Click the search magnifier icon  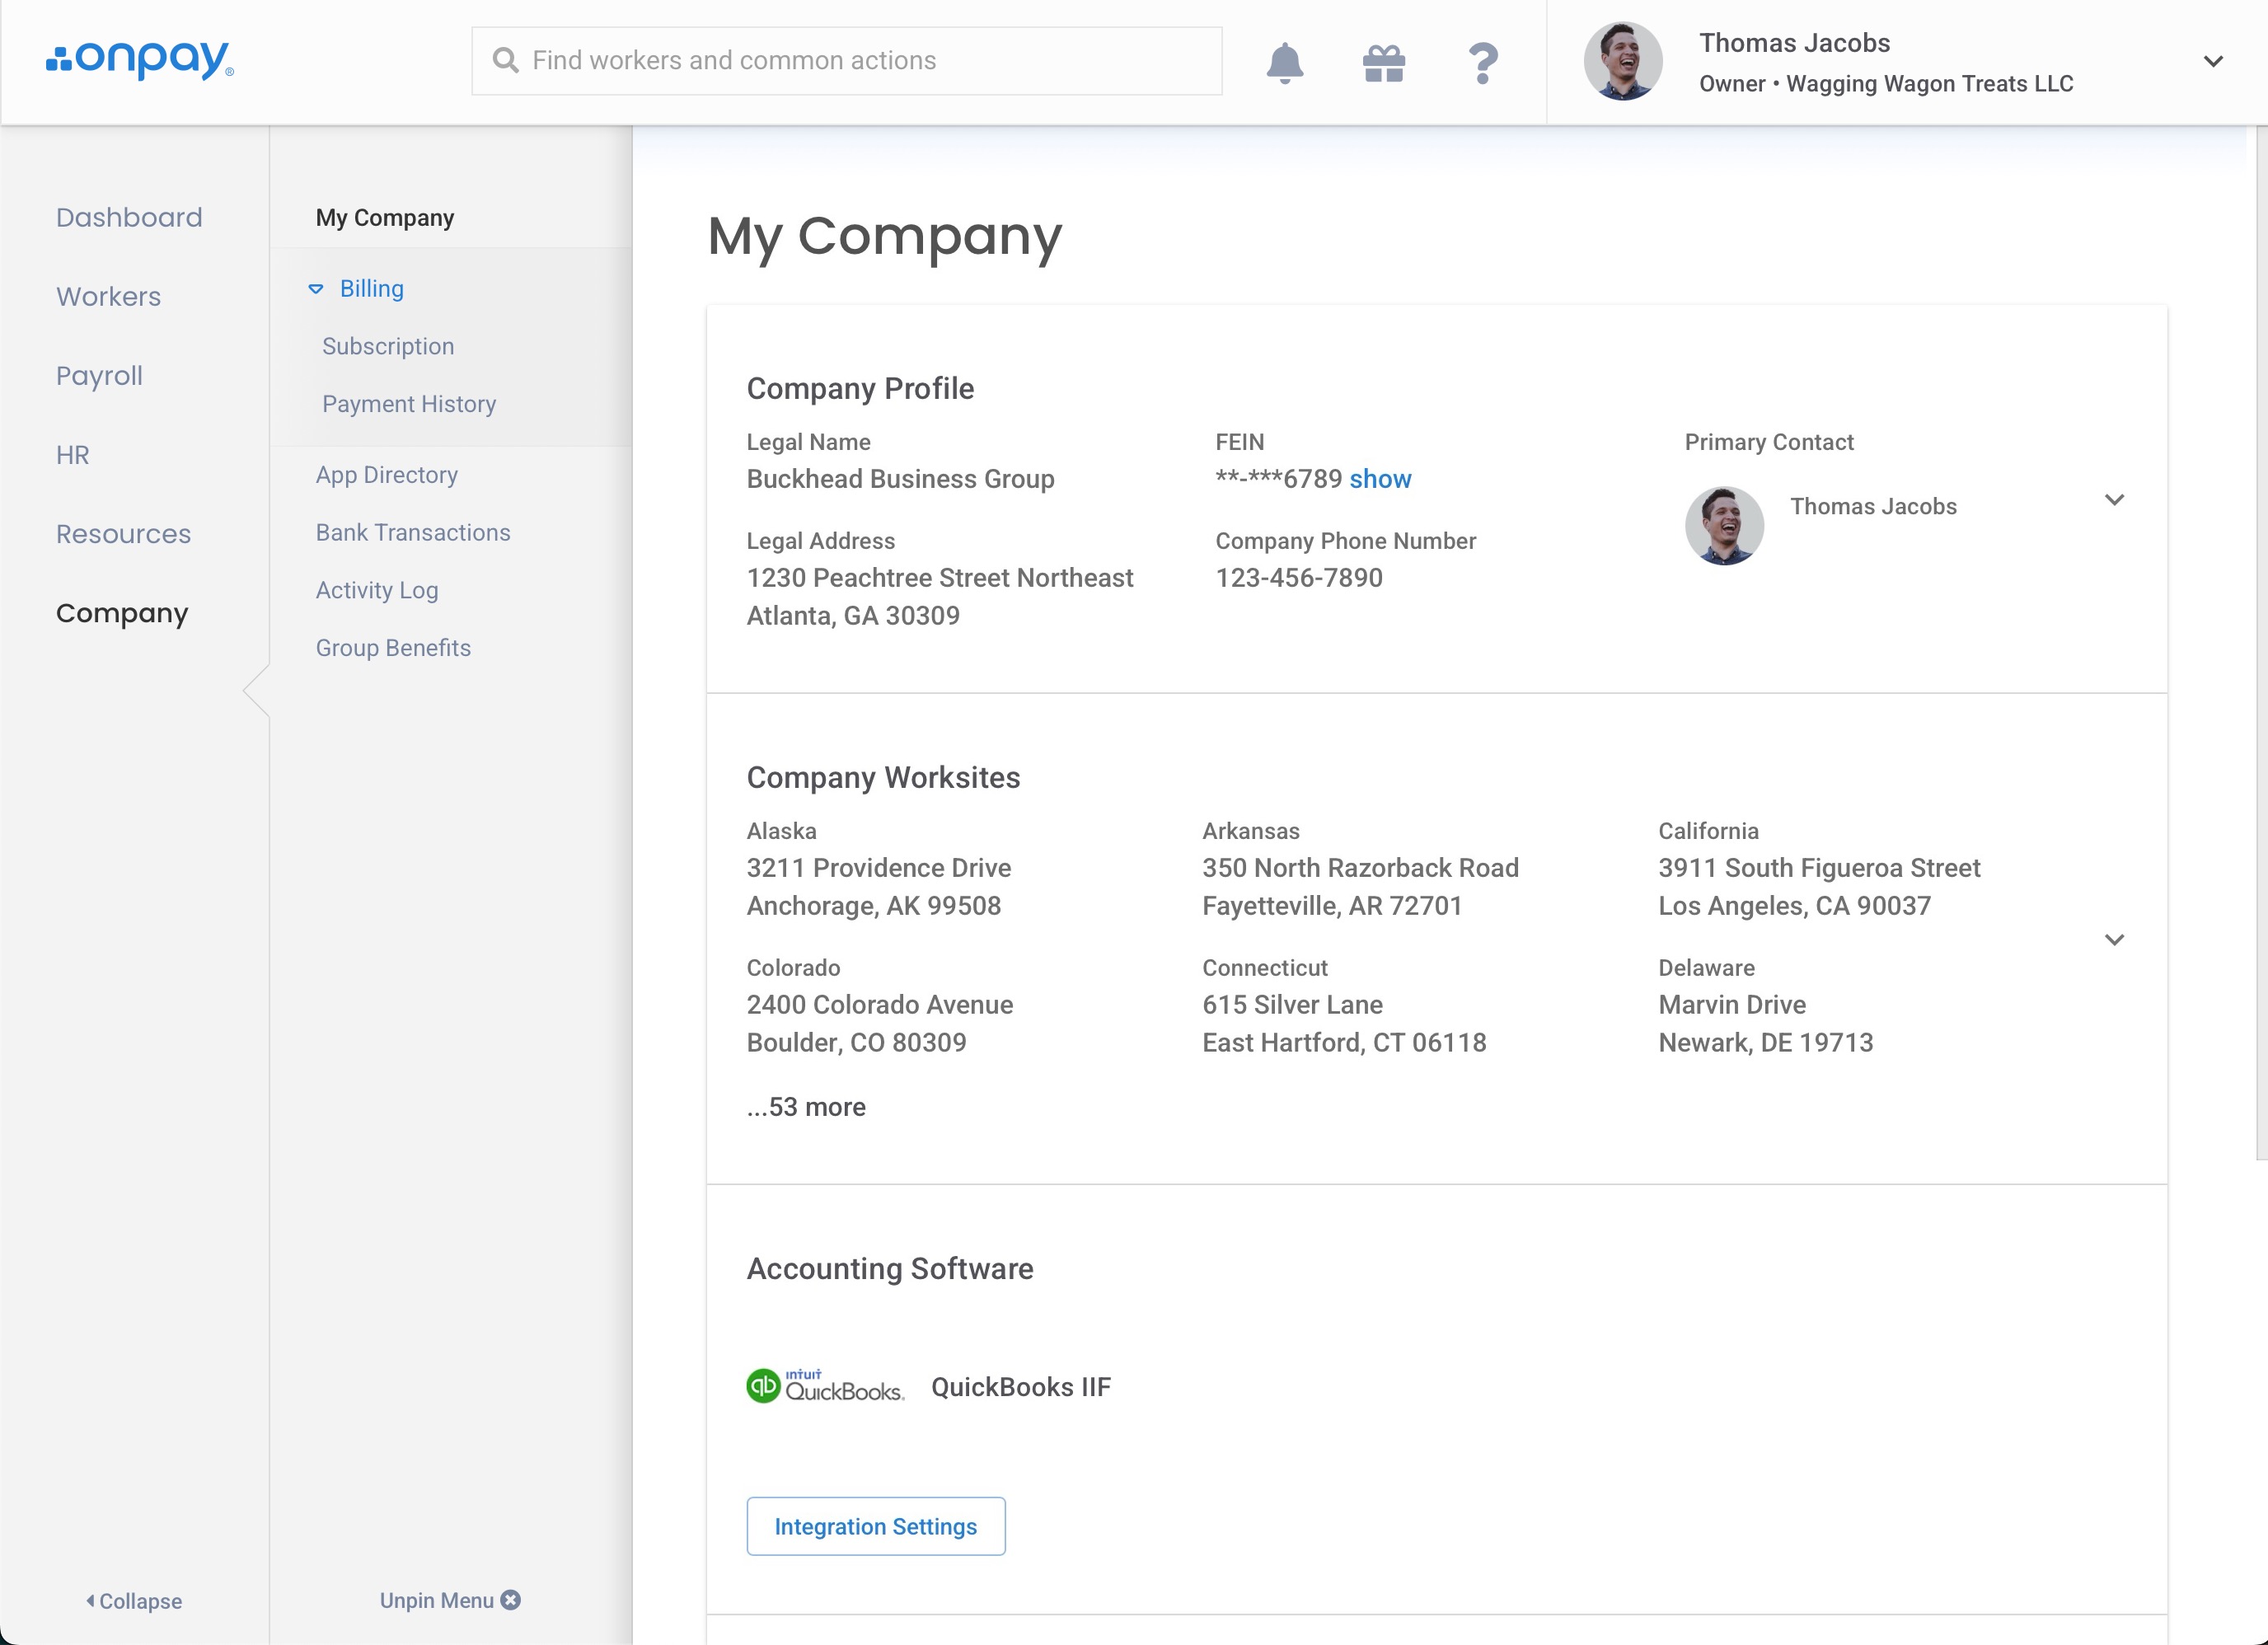(506, 61)
